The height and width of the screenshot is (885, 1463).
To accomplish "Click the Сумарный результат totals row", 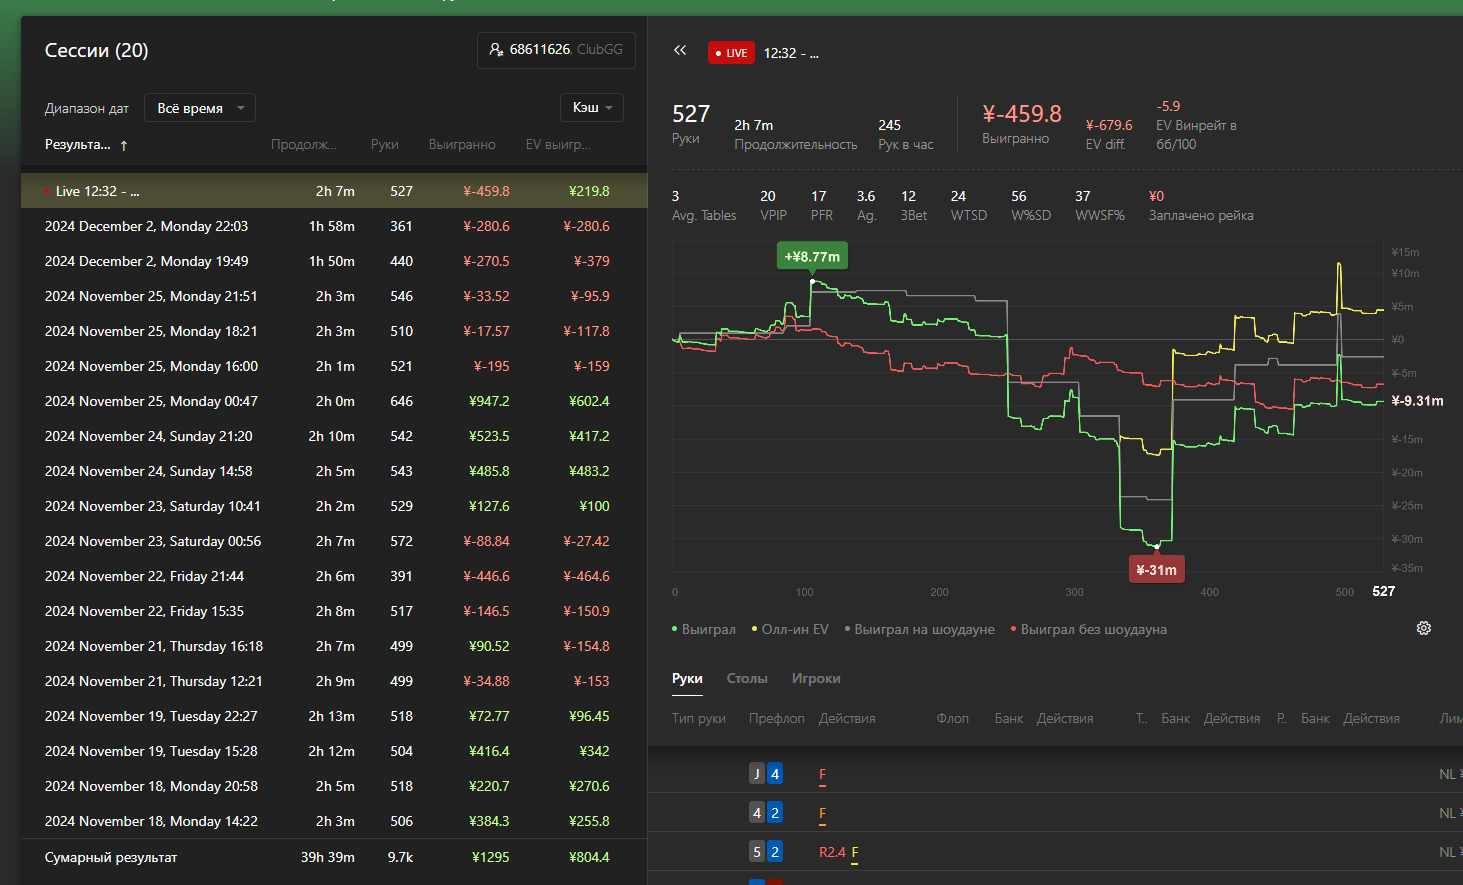I will 334,857.
